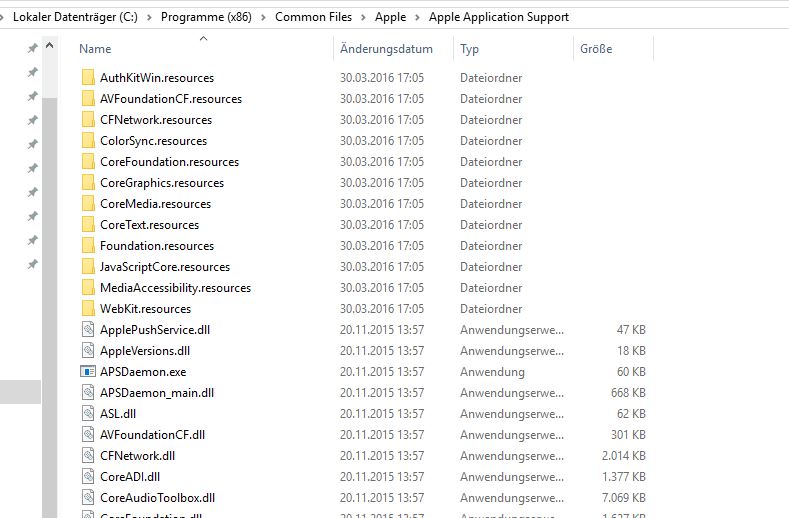Click the JavaScriptCore.resources folder icon
This screenshot has width=789, height=518.
88,266
